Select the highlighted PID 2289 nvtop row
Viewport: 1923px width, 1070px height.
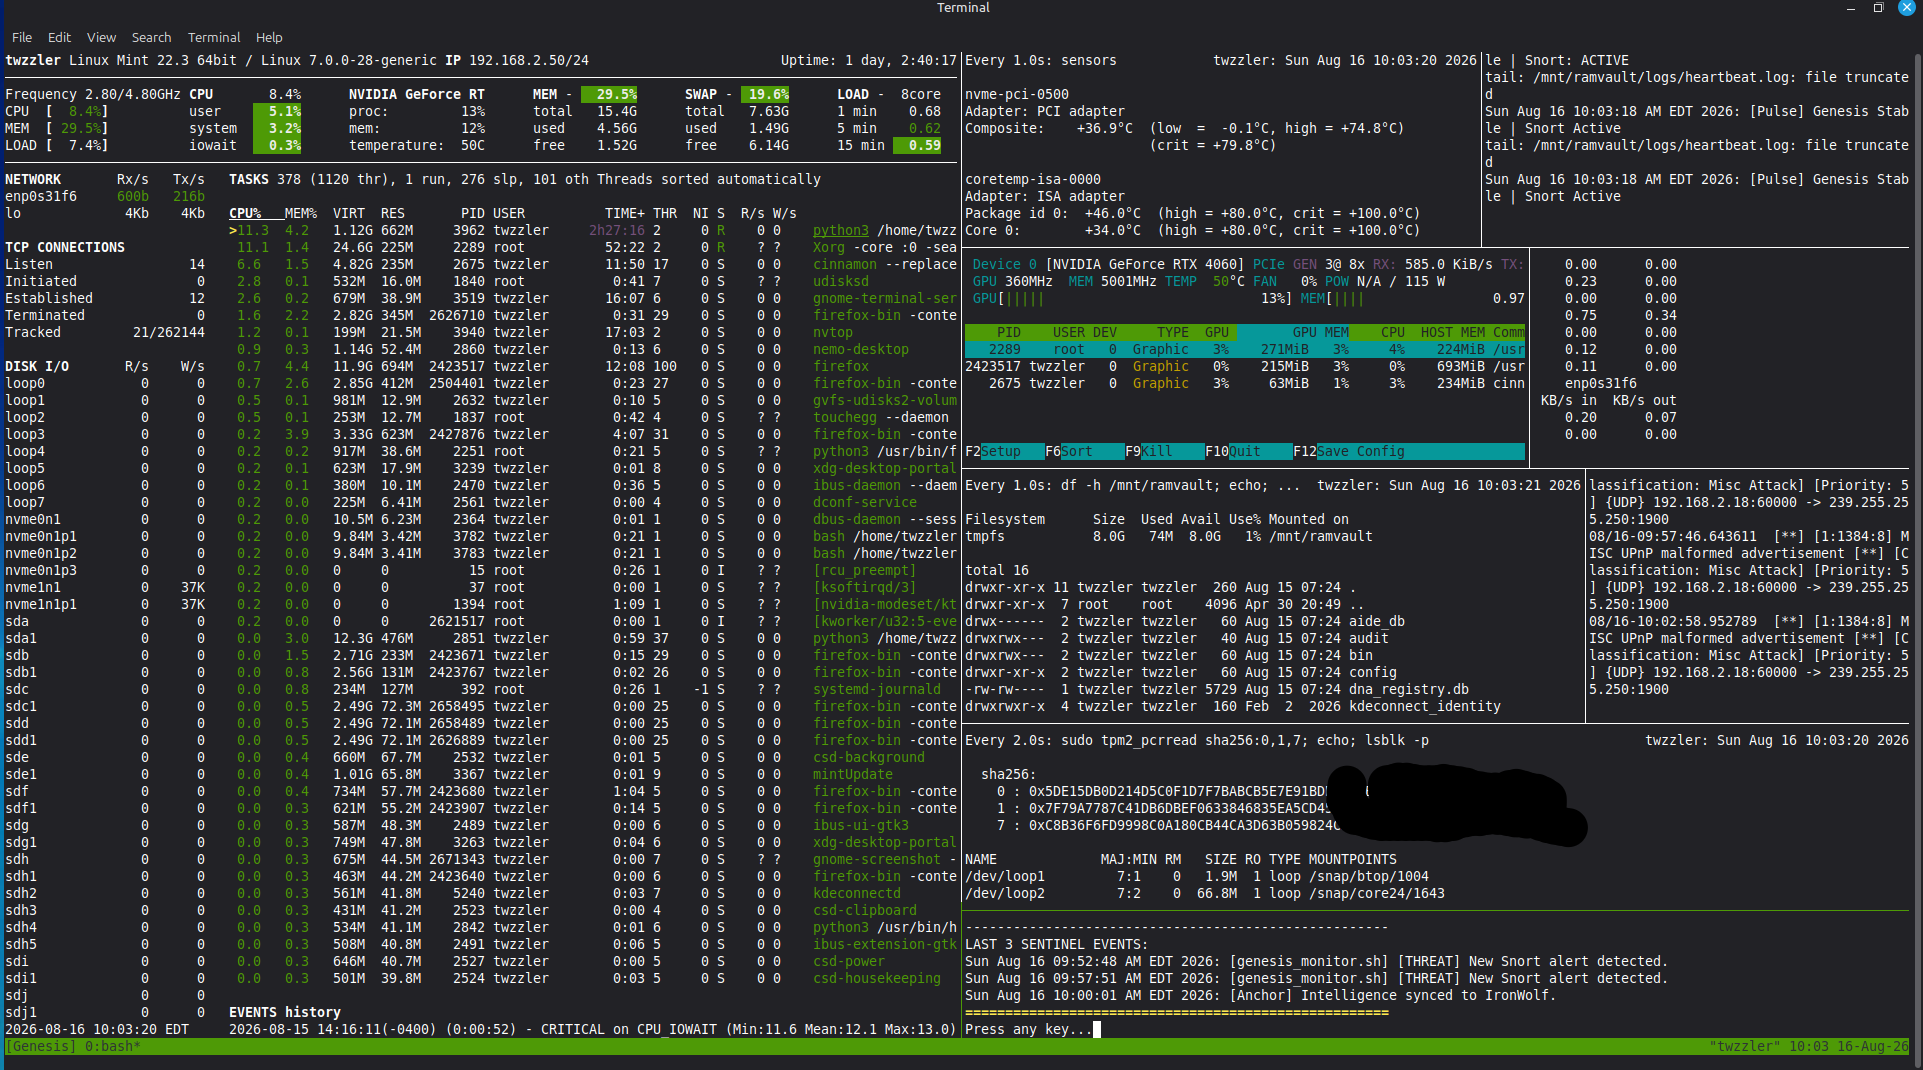pos(1245,349)
